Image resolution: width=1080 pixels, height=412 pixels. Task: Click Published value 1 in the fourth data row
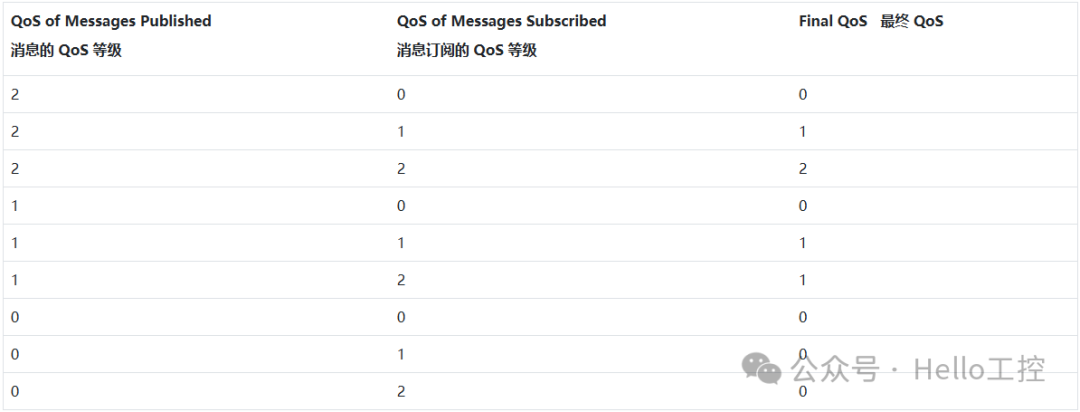(x=15, y=205)
